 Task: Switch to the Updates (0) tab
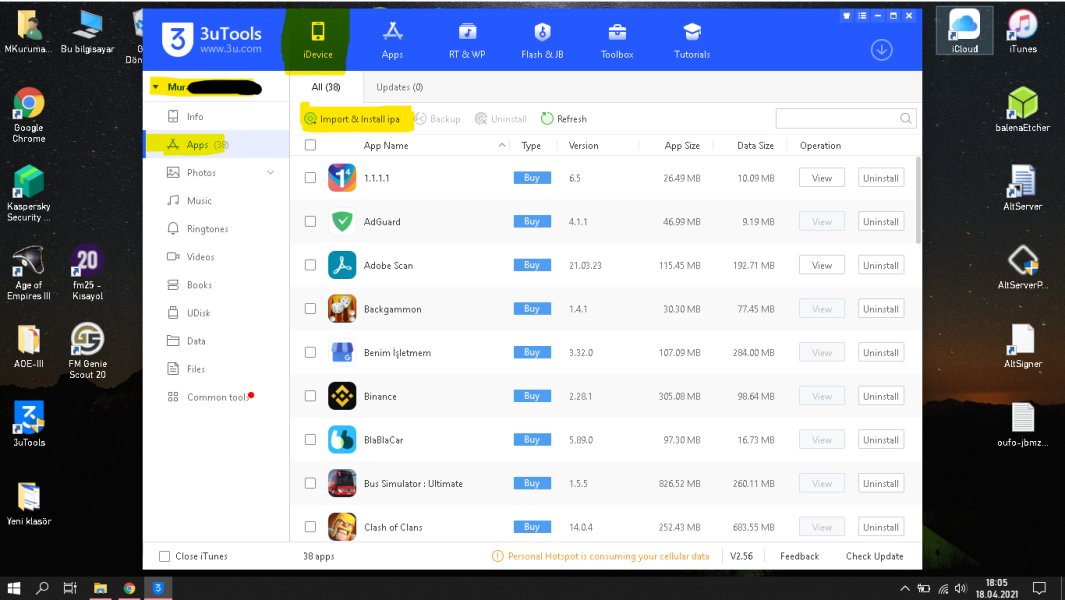(399, 88)
